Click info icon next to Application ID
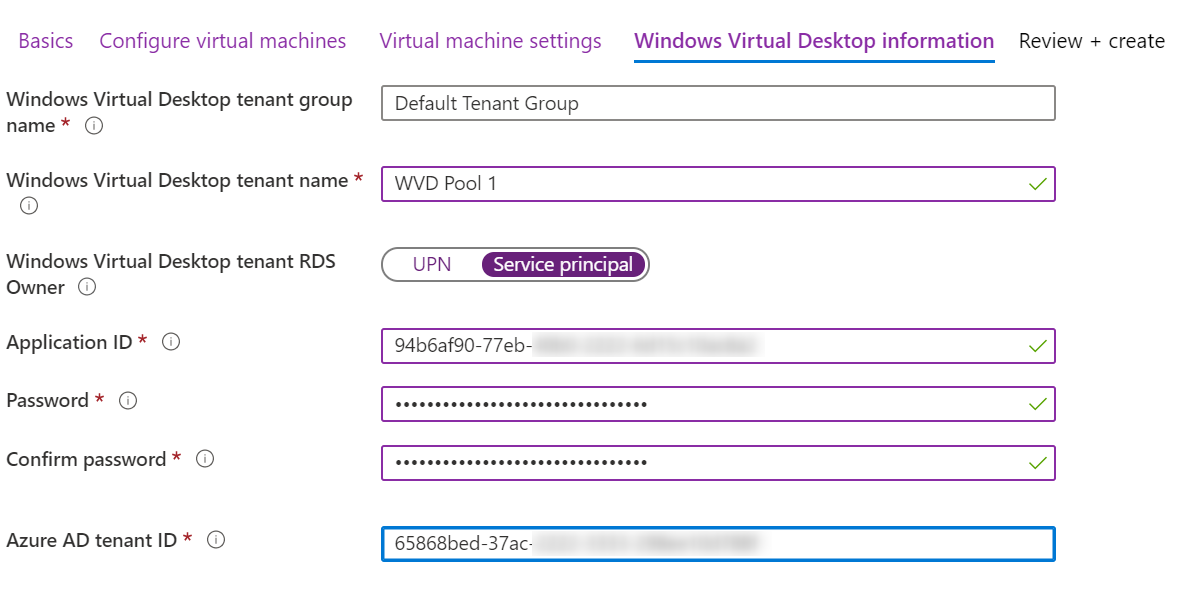 [x=171, y=342]
